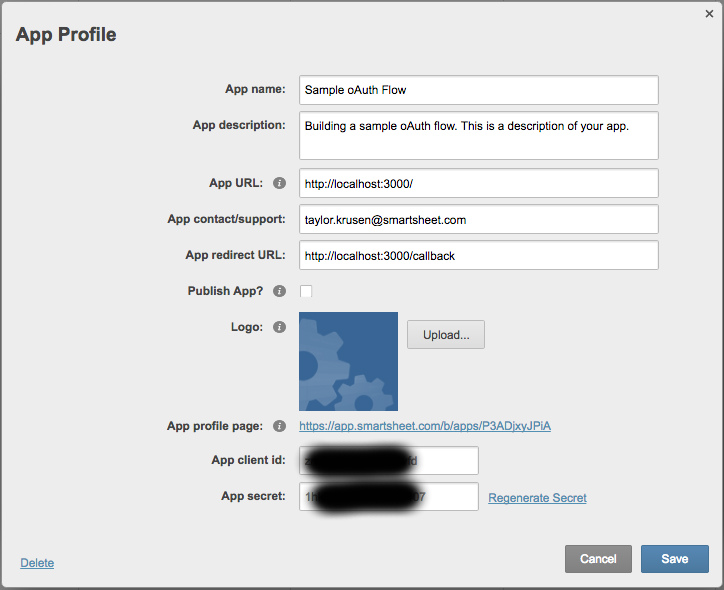
Task: Click into the App description text box
Action: 478,136
